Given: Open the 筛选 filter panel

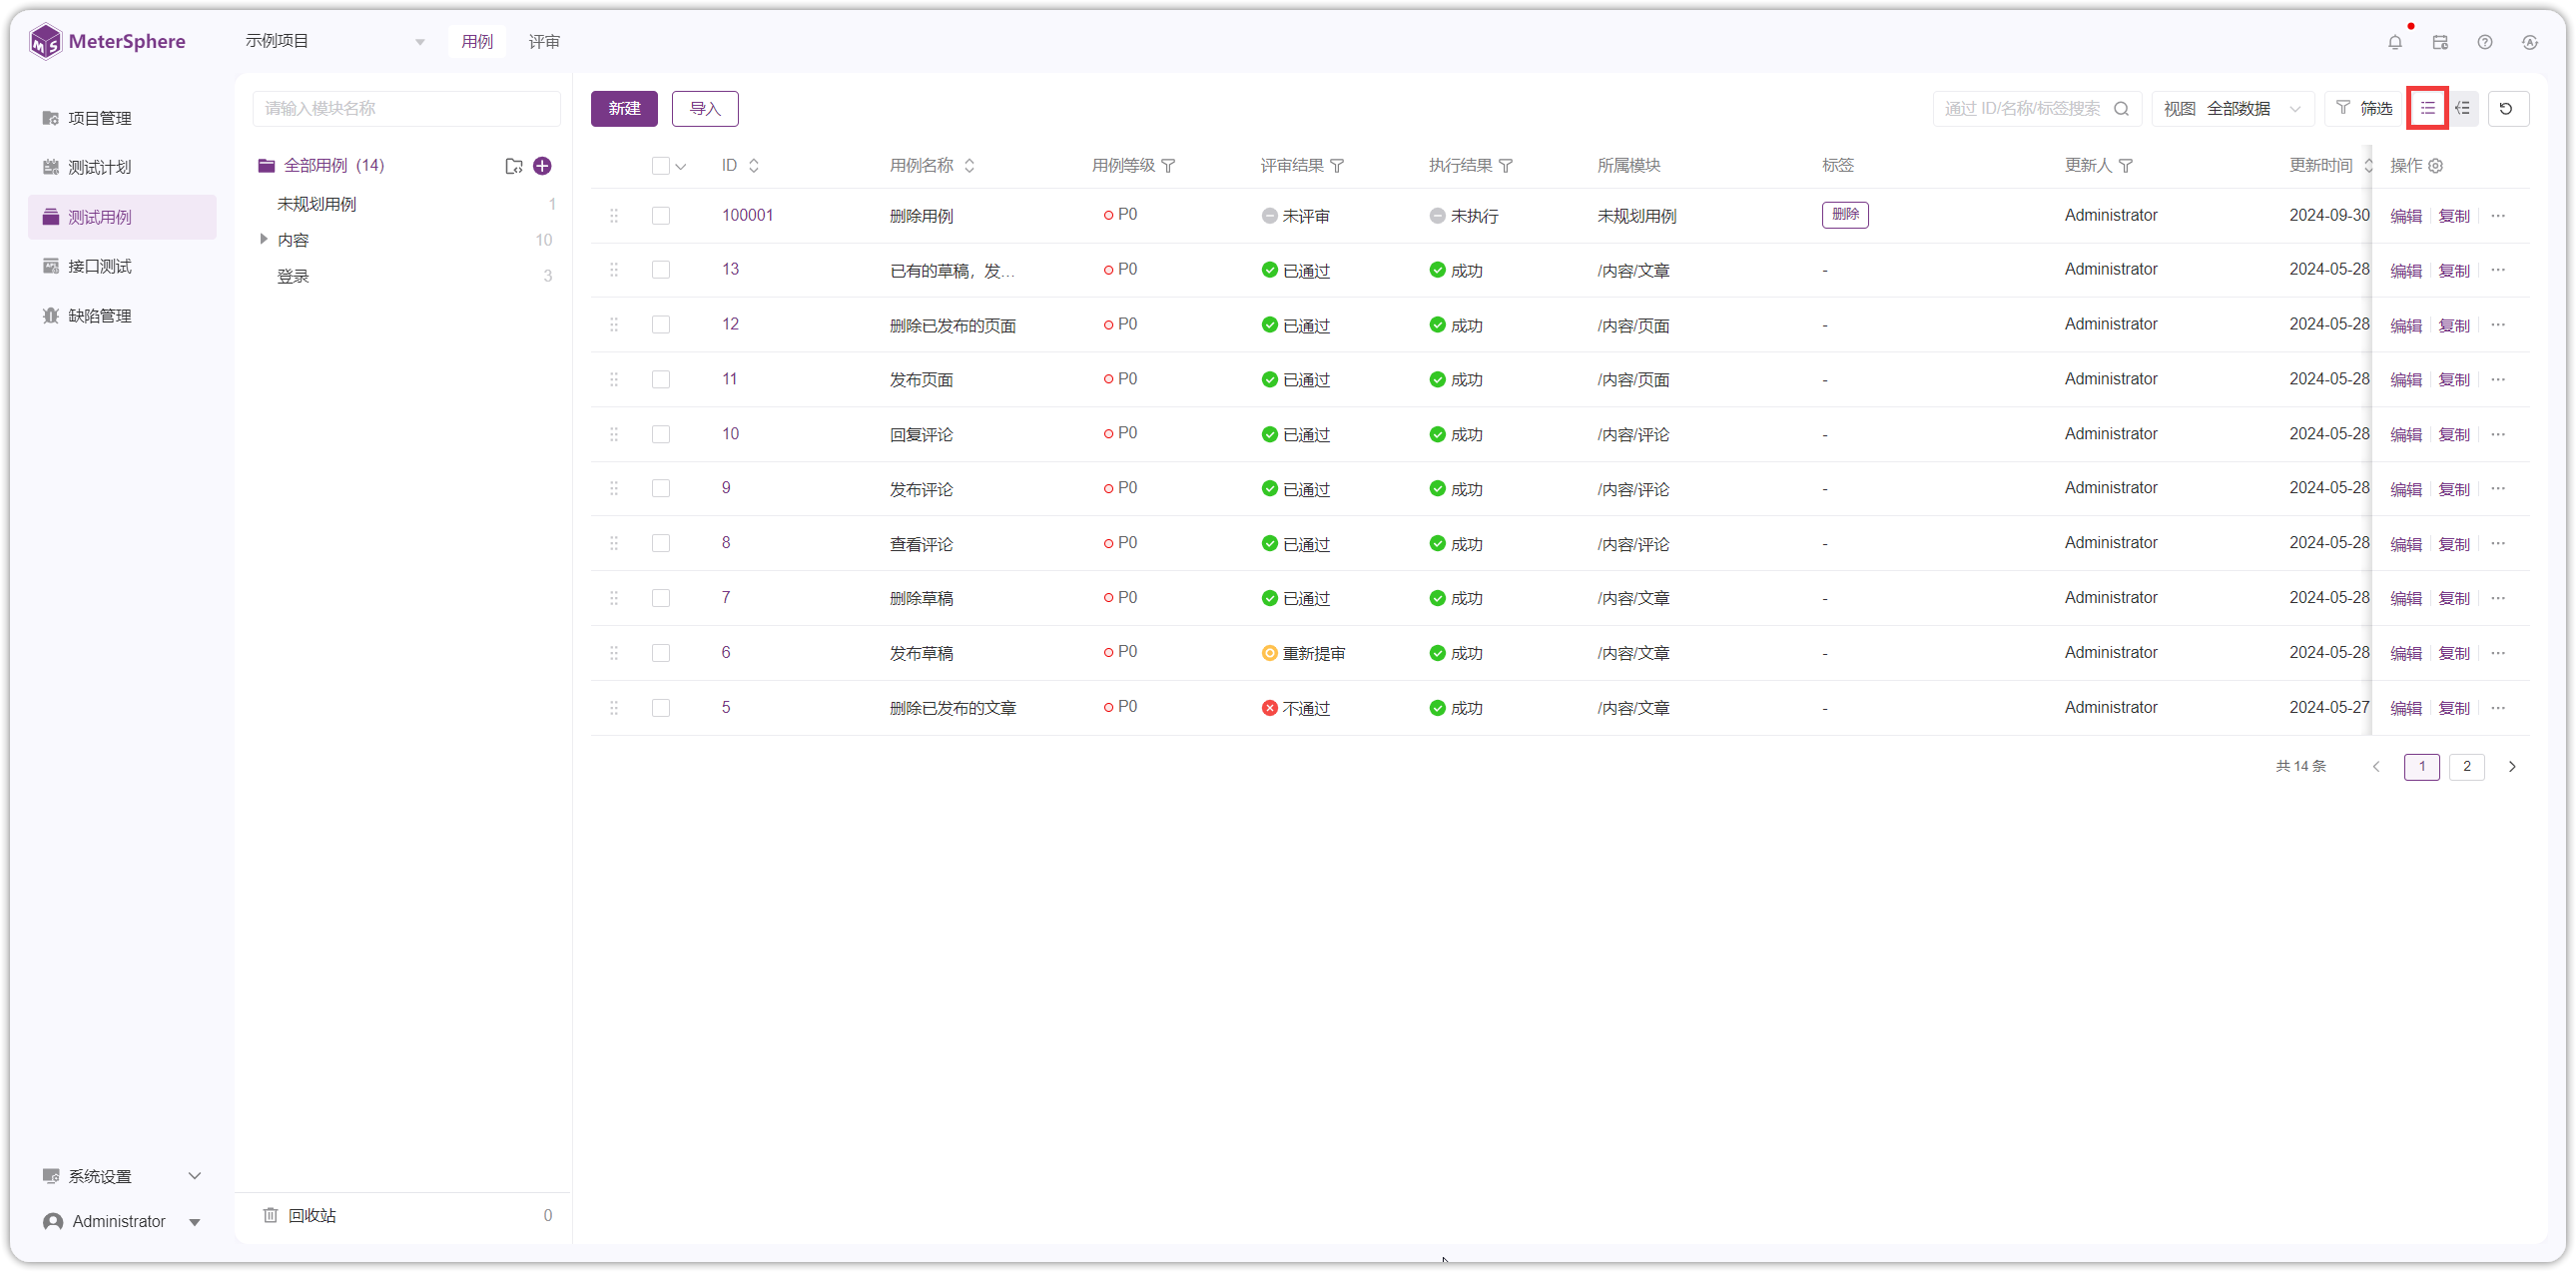Looking at the screenshot, I should (x=2364, y=108).
